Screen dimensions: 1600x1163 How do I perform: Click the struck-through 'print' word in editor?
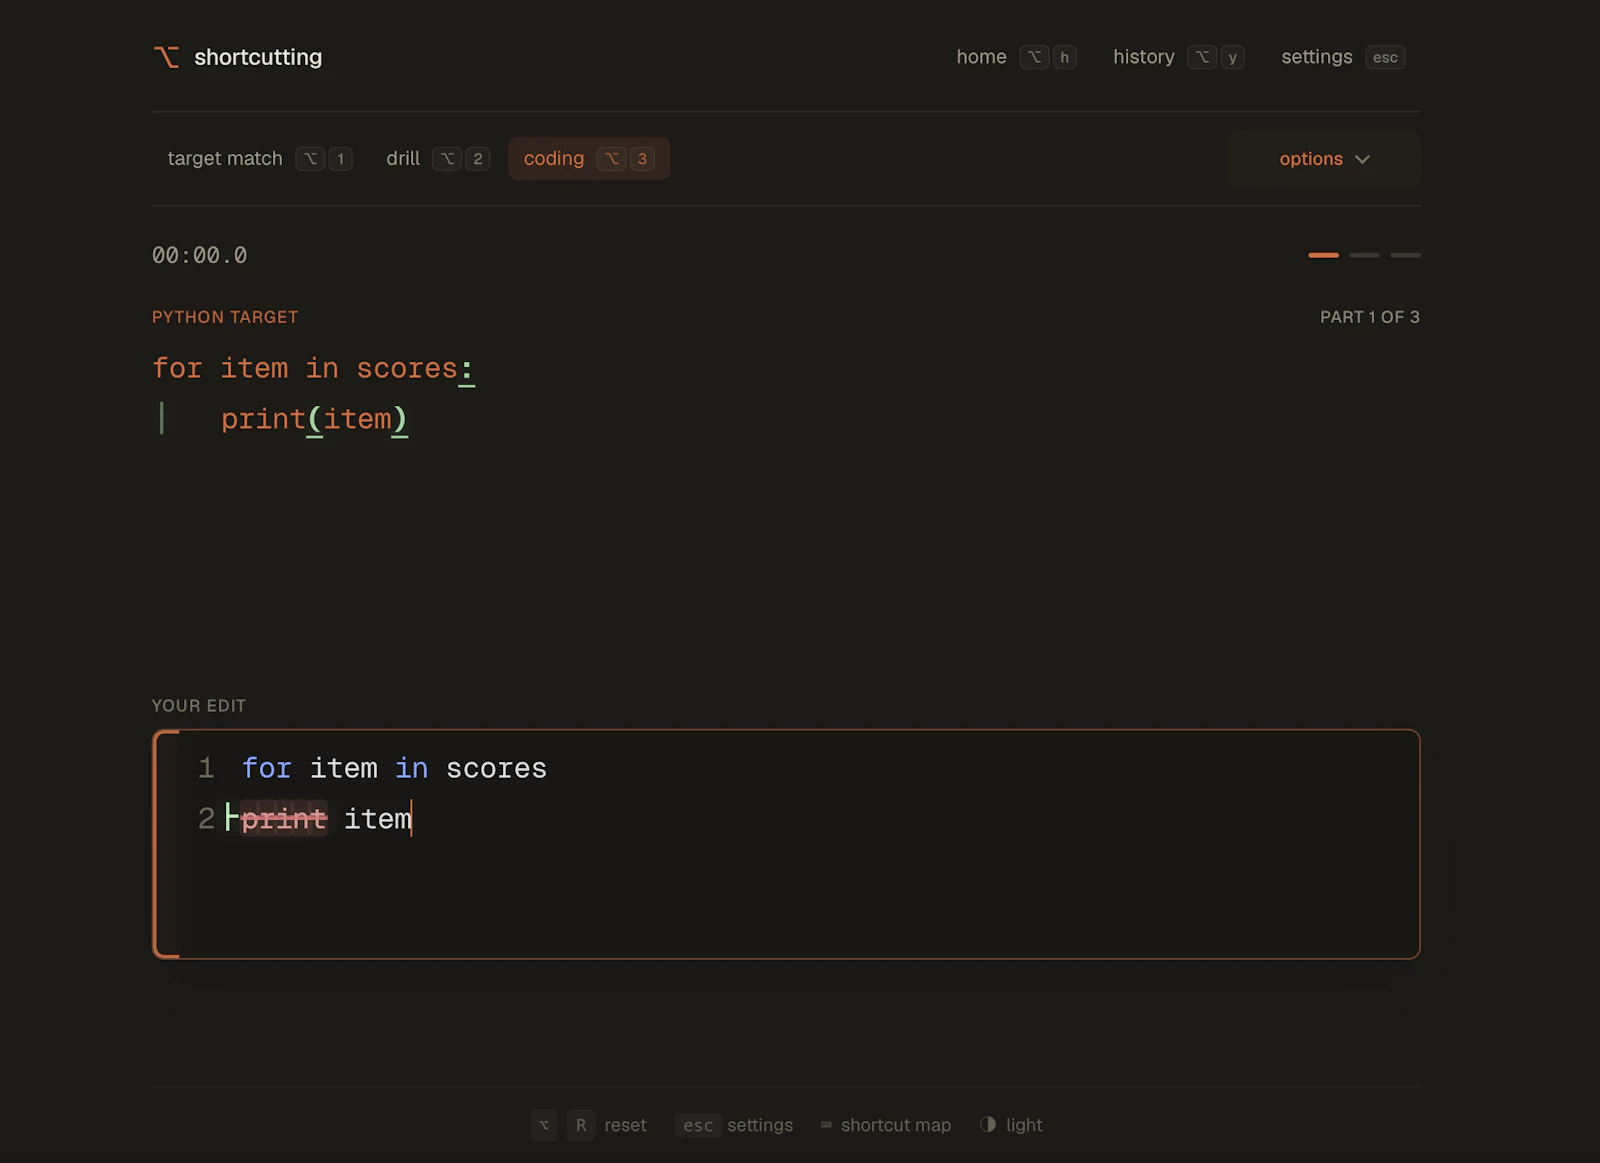coord(284,819)
